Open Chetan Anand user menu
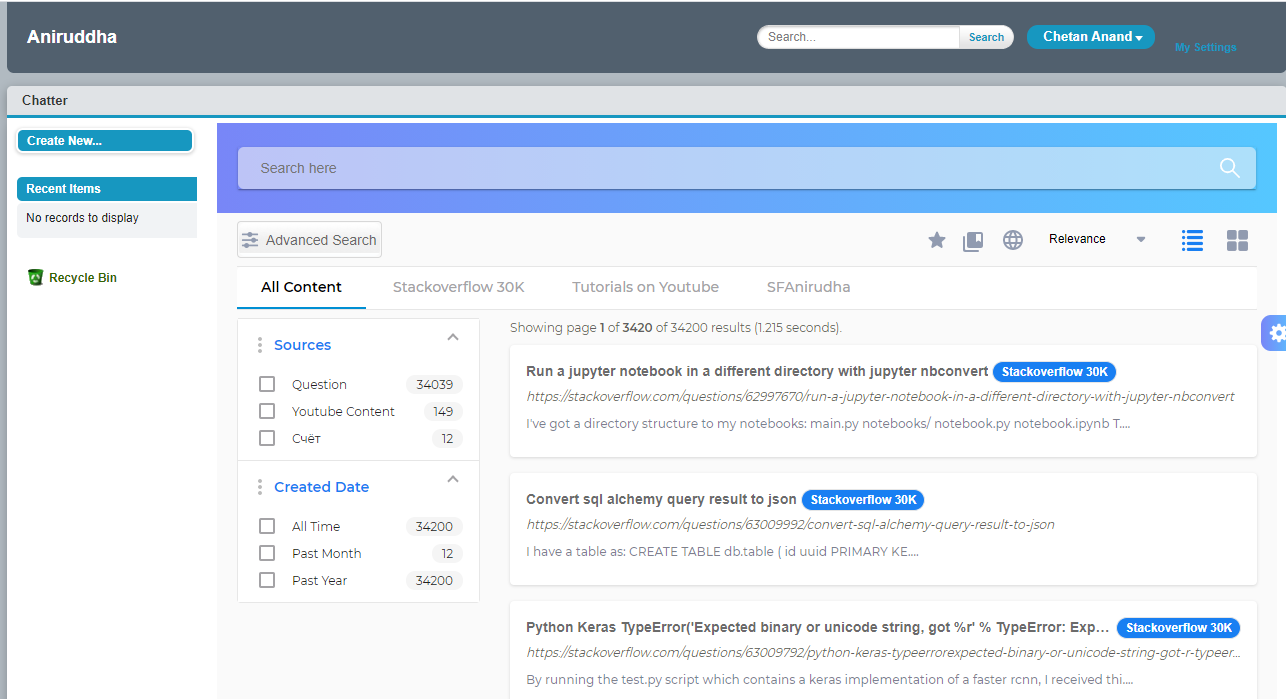 tap(1090, 37)
